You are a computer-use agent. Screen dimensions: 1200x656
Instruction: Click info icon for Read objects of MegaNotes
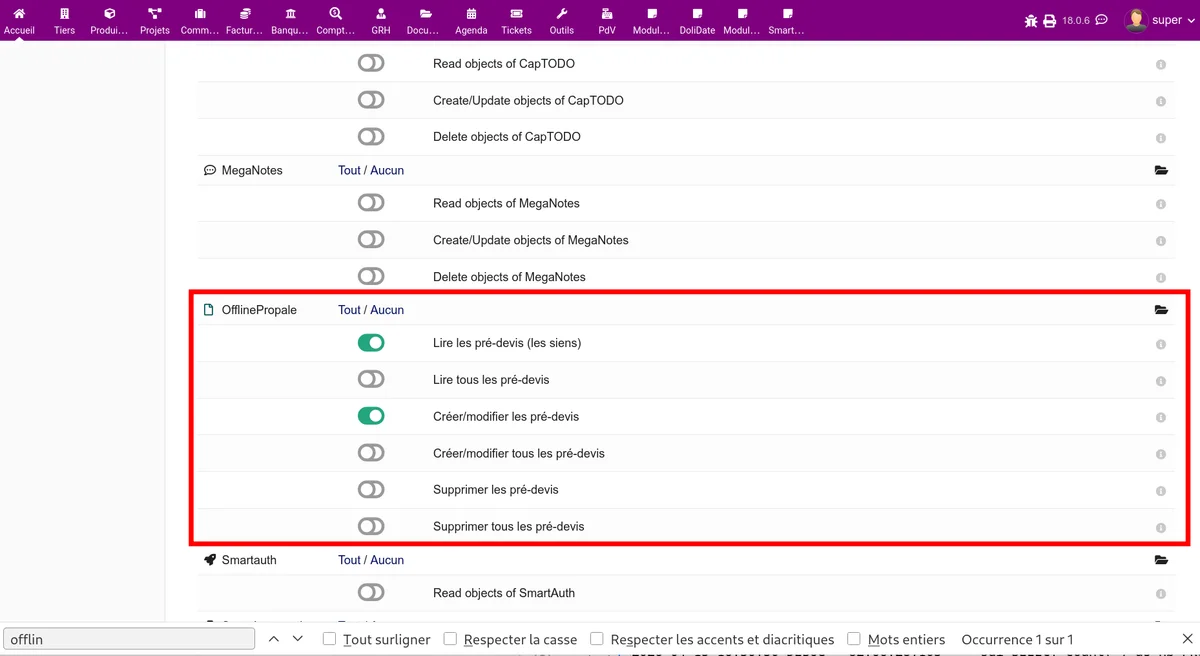tap(1161, 205)
